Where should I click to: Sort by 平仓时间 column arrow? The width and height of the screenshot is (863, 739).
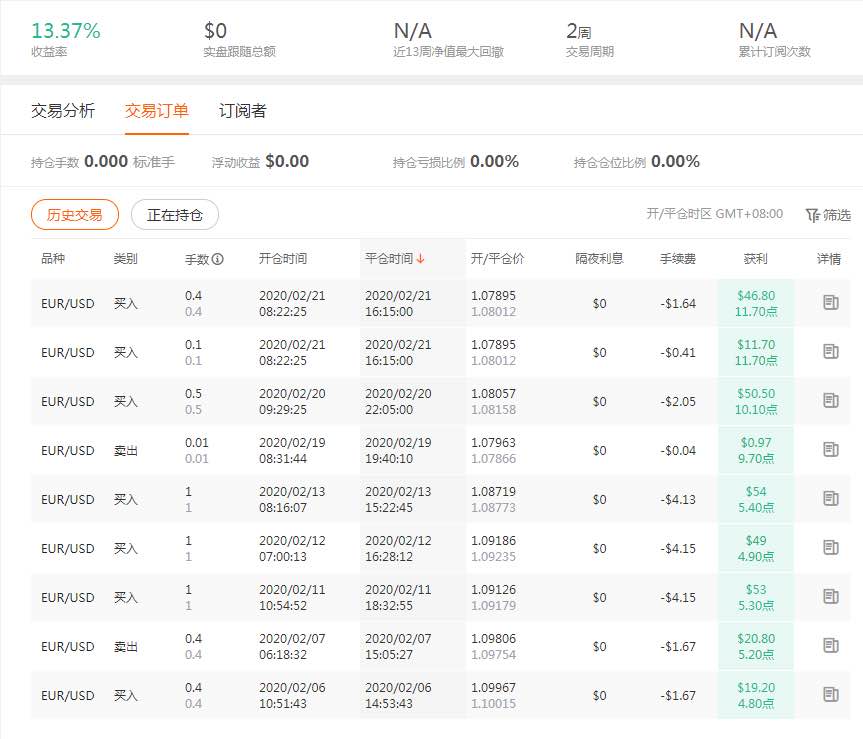tap(420, 259)
